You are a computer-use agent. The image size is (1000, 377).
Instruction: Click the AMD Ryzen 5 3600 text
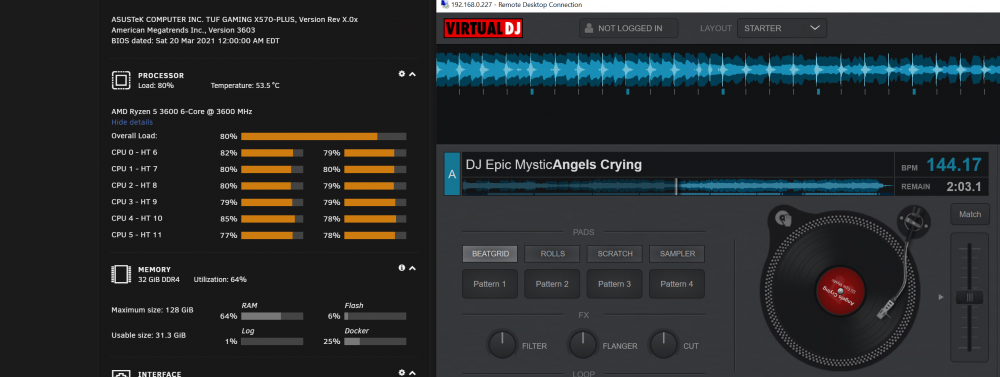[182, 112]
